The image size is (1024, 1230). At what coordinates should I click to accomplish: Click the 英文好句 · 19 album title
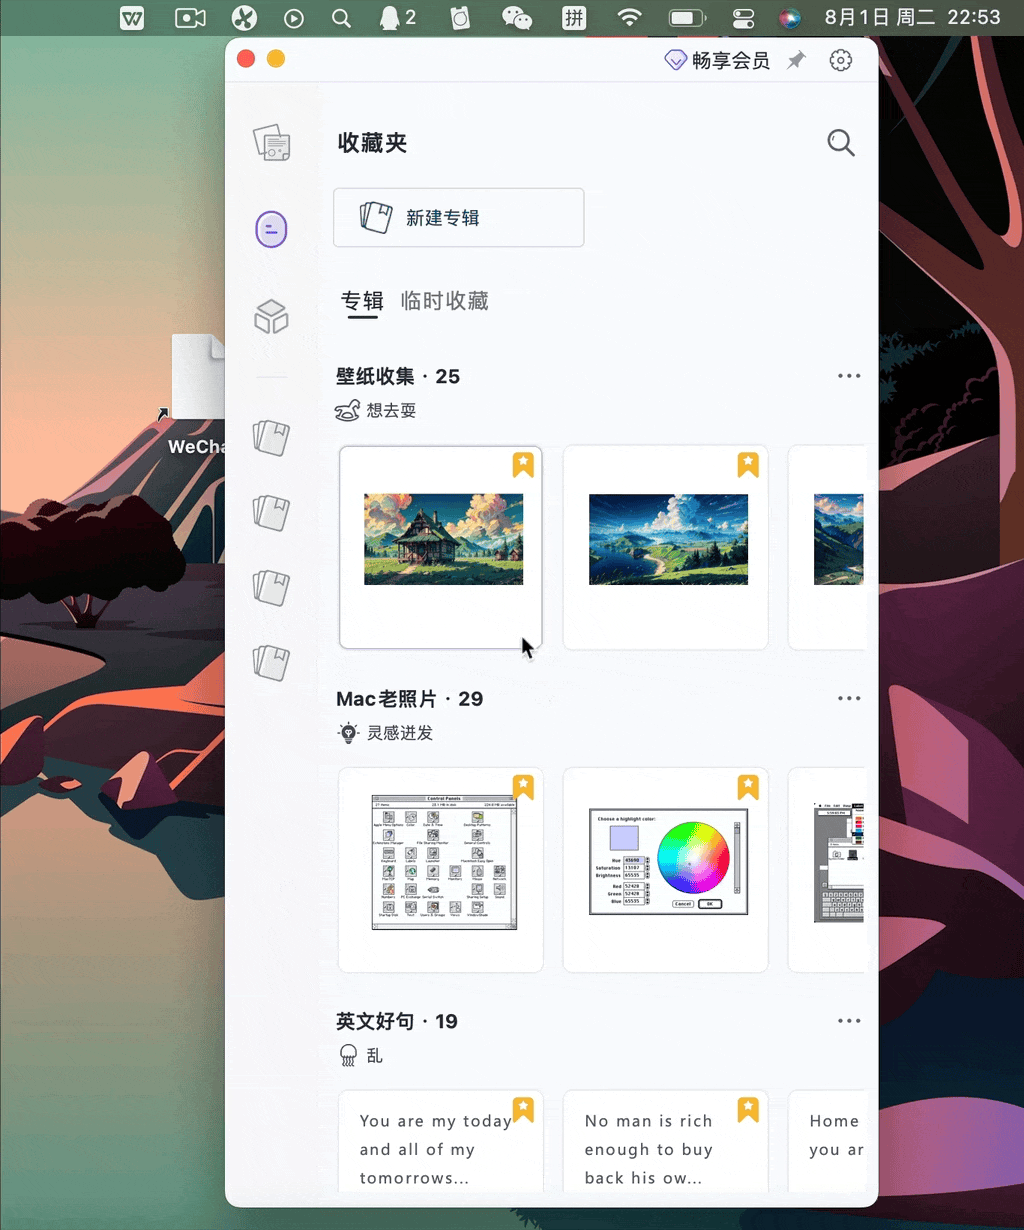click(x=397, y=1021)
